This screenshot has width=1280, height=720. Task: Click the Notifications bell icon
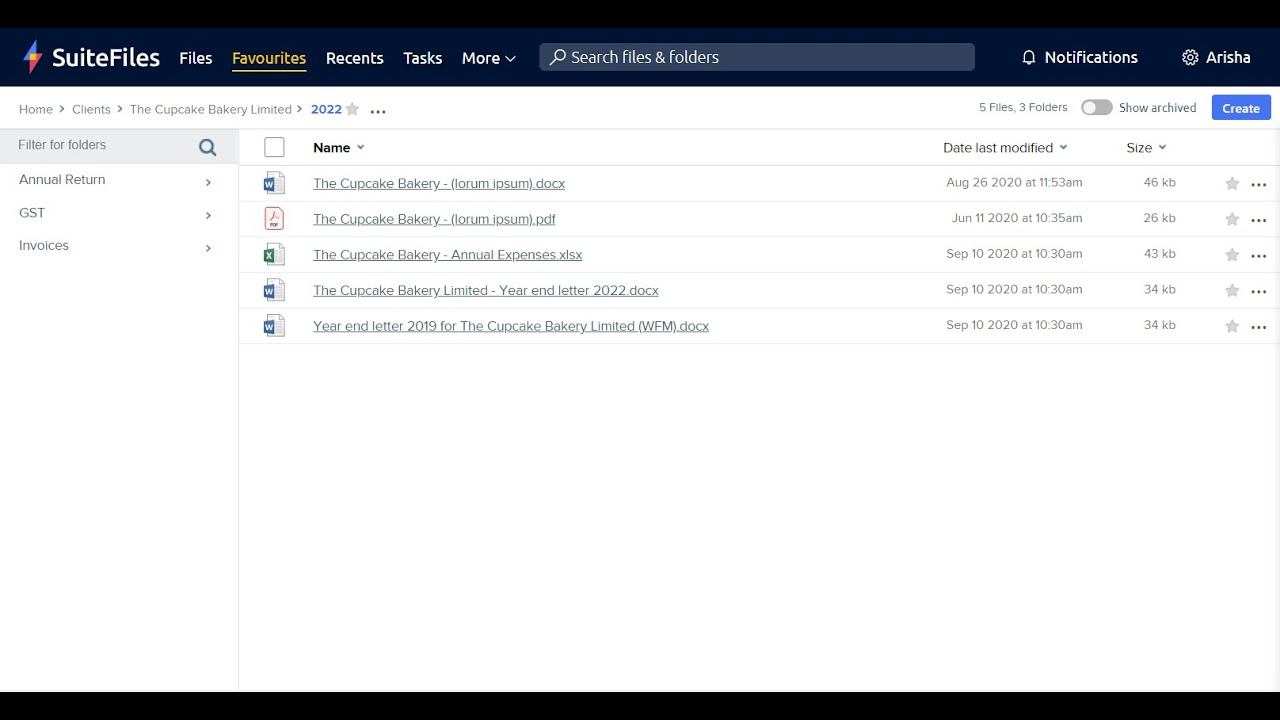[1029, 57]
